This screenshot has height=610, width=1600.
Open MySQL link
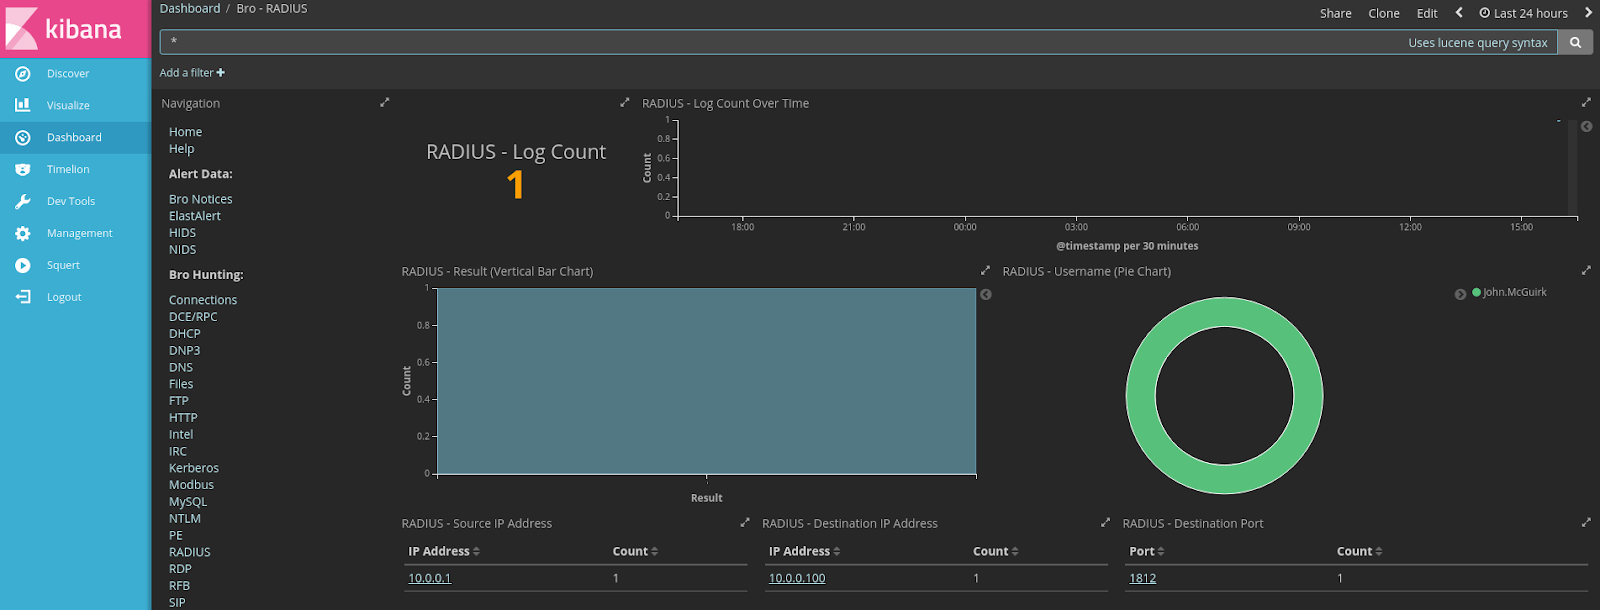[x=188, y=502]
